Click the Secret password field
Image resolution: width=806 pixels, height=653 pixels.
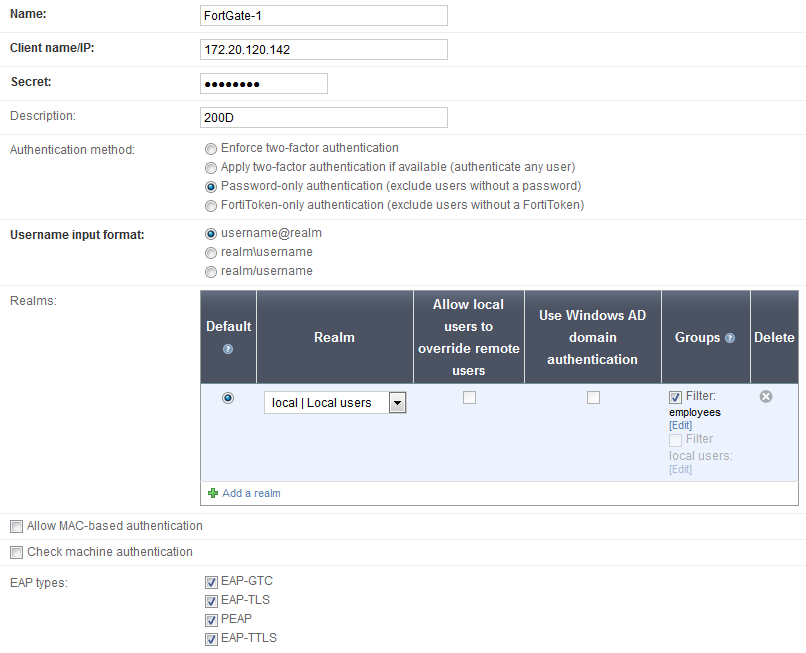point(264,84)
